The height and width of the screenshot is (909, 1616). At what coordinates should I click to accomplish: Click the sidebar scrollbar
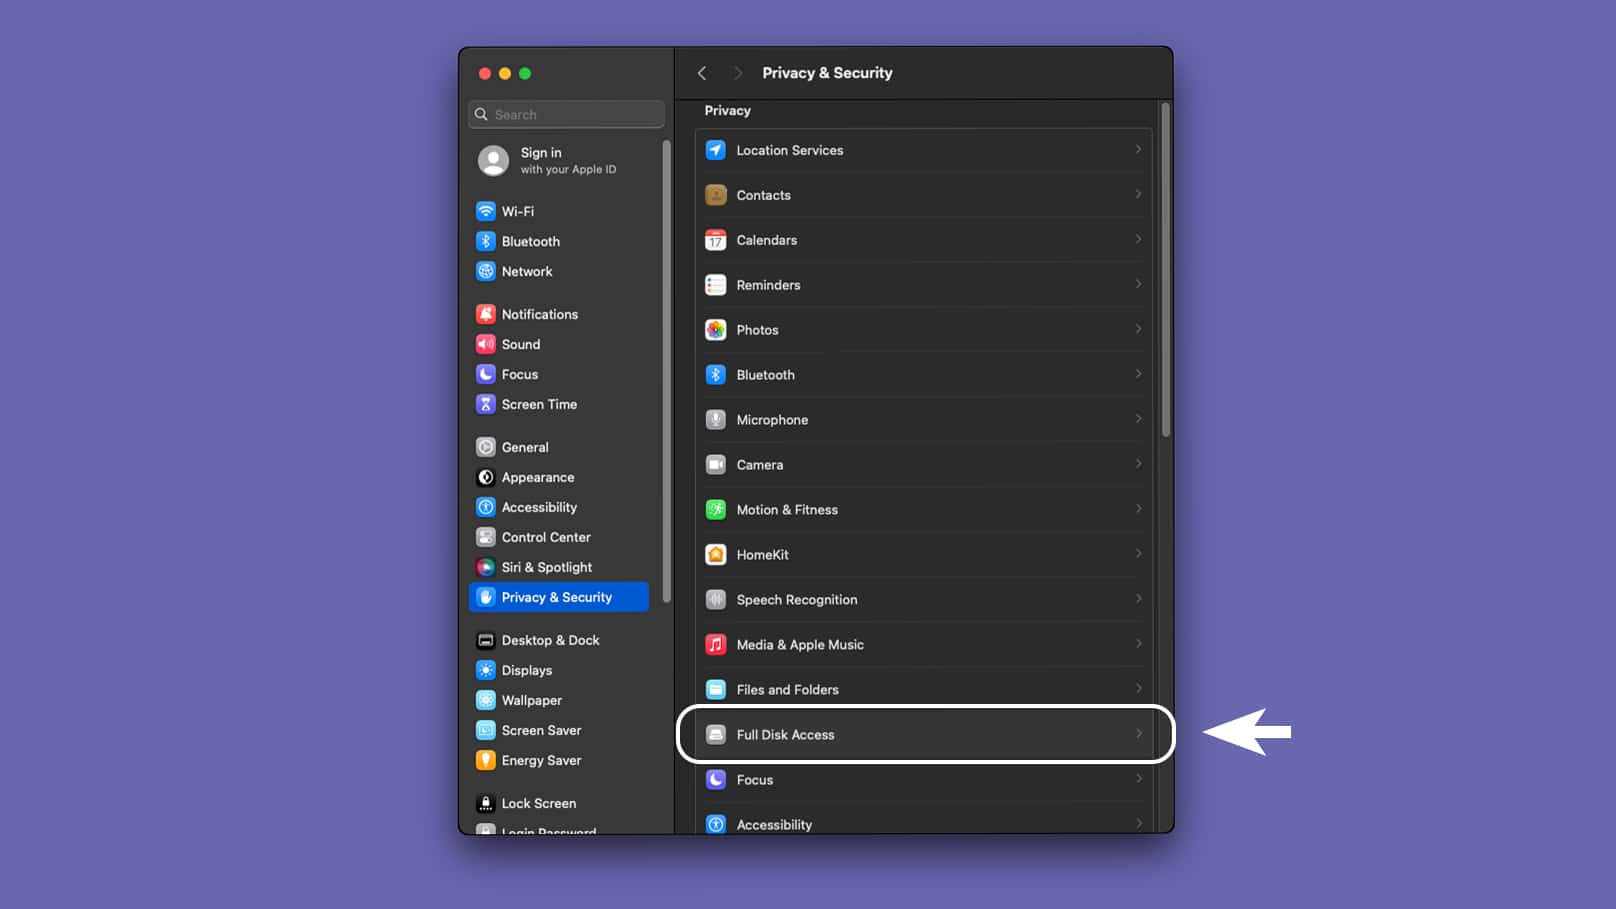coord(666,371)
